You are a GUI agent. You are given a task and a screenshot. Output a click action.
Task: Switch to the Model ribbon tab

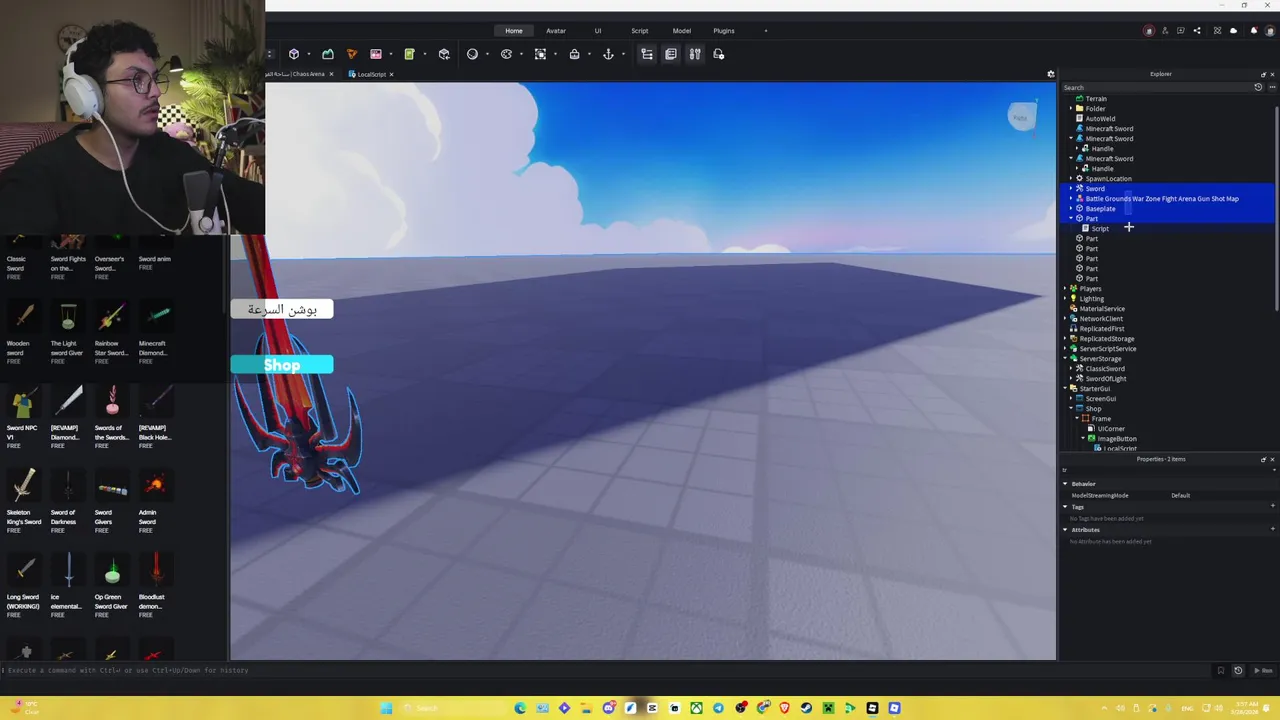click(682, 31)
